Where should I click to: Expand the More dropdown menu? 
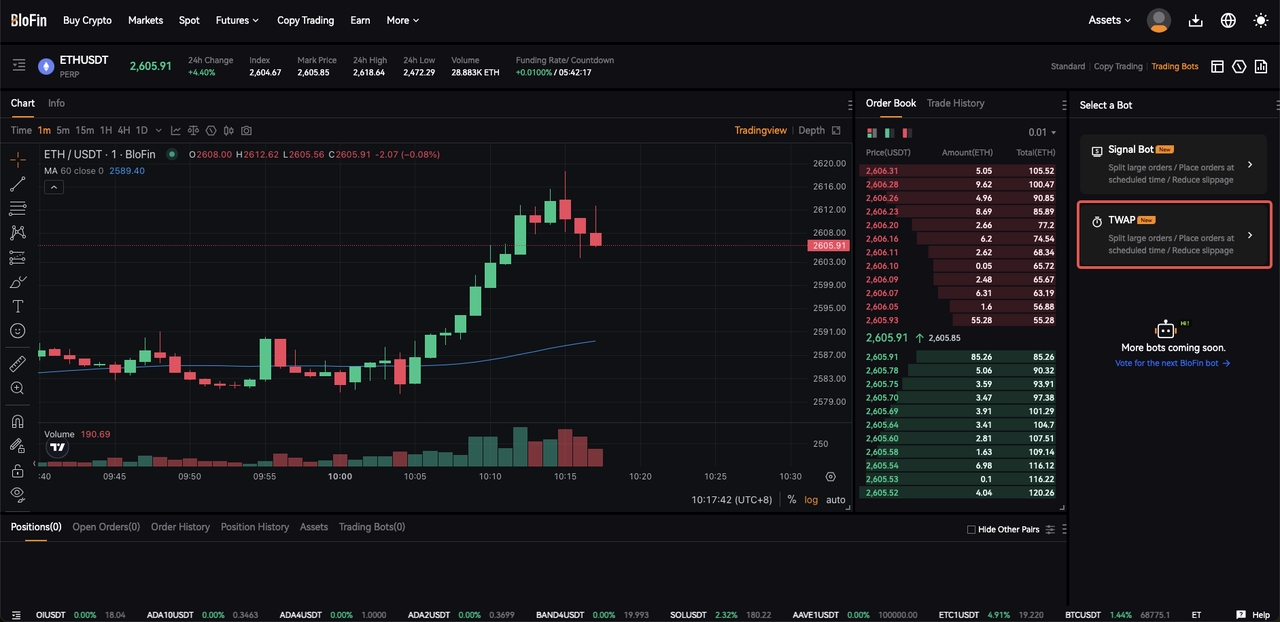(402, 20)
